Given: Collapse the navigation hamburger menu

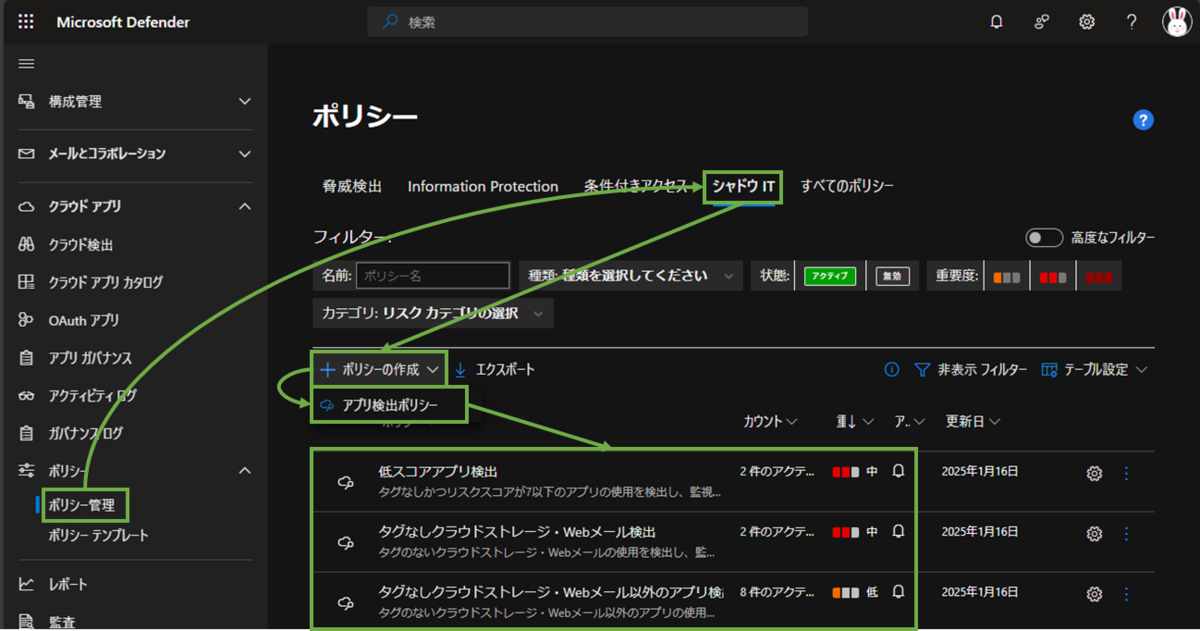Looking at the screenshot, I should click(26, 64).
